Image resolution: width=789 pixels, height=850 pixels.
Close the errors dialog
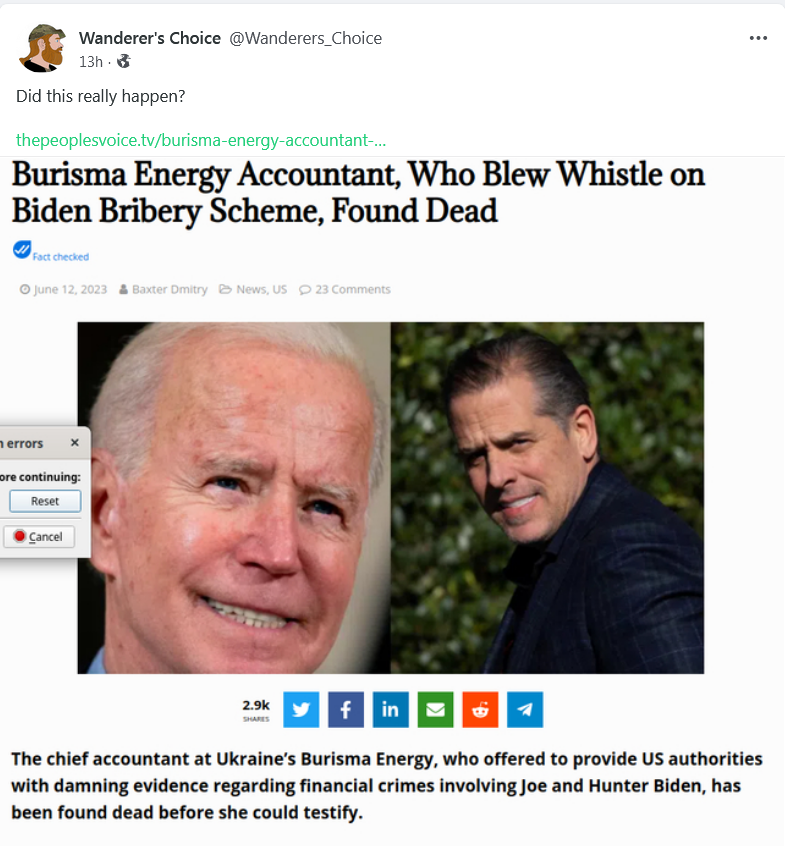[75, 445]
